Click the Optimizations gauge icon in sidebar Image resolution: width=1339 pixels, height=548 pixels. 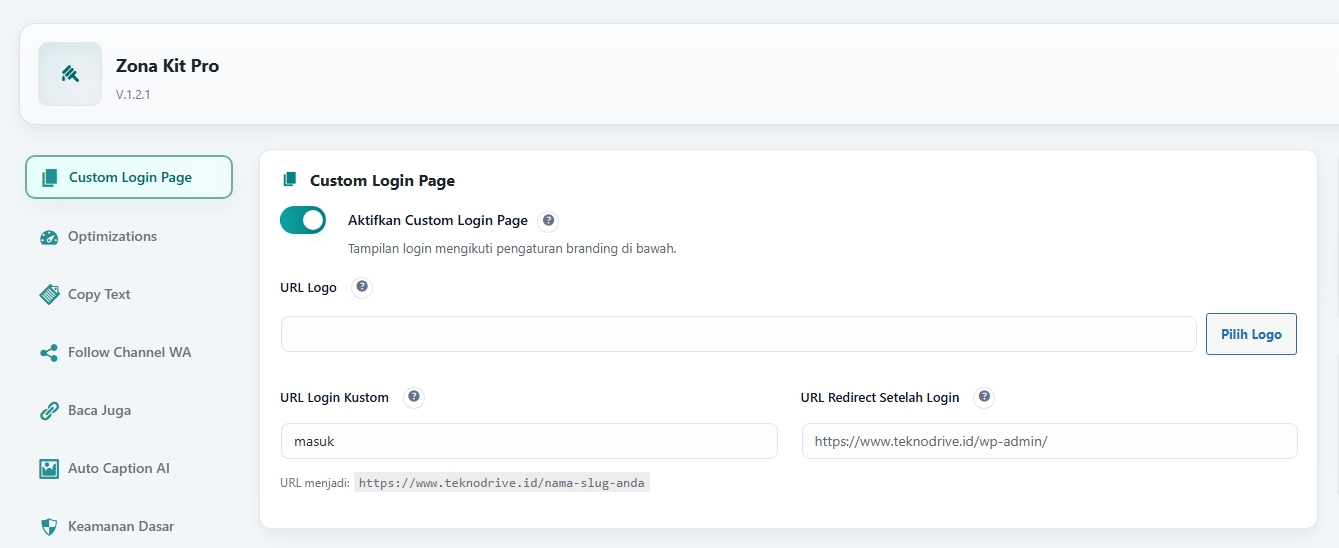click(x=49, y=237)
